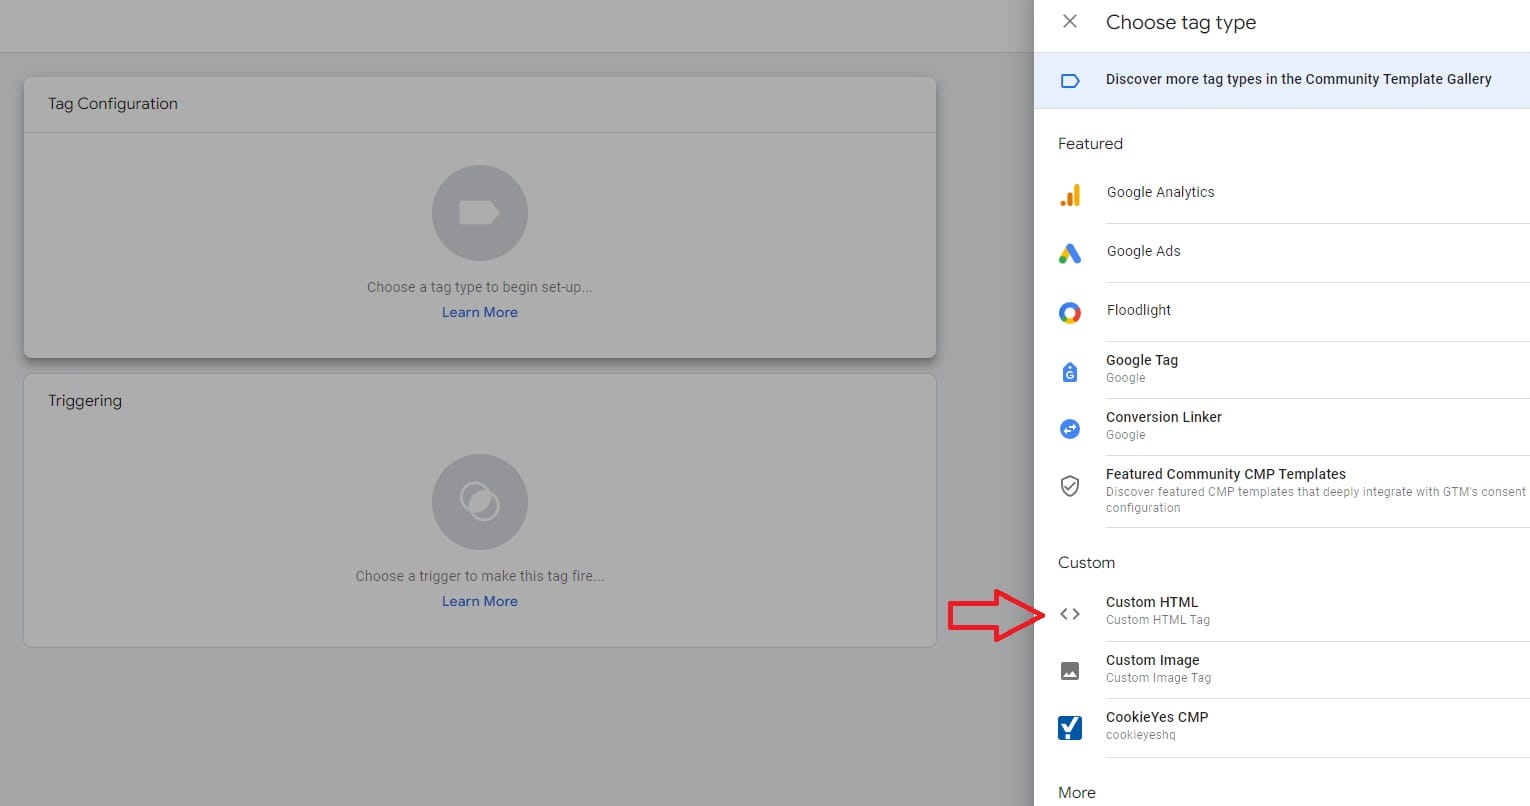Click the Custom Image tag icon
1530x806 pixels.
[x=1070, y=670]
